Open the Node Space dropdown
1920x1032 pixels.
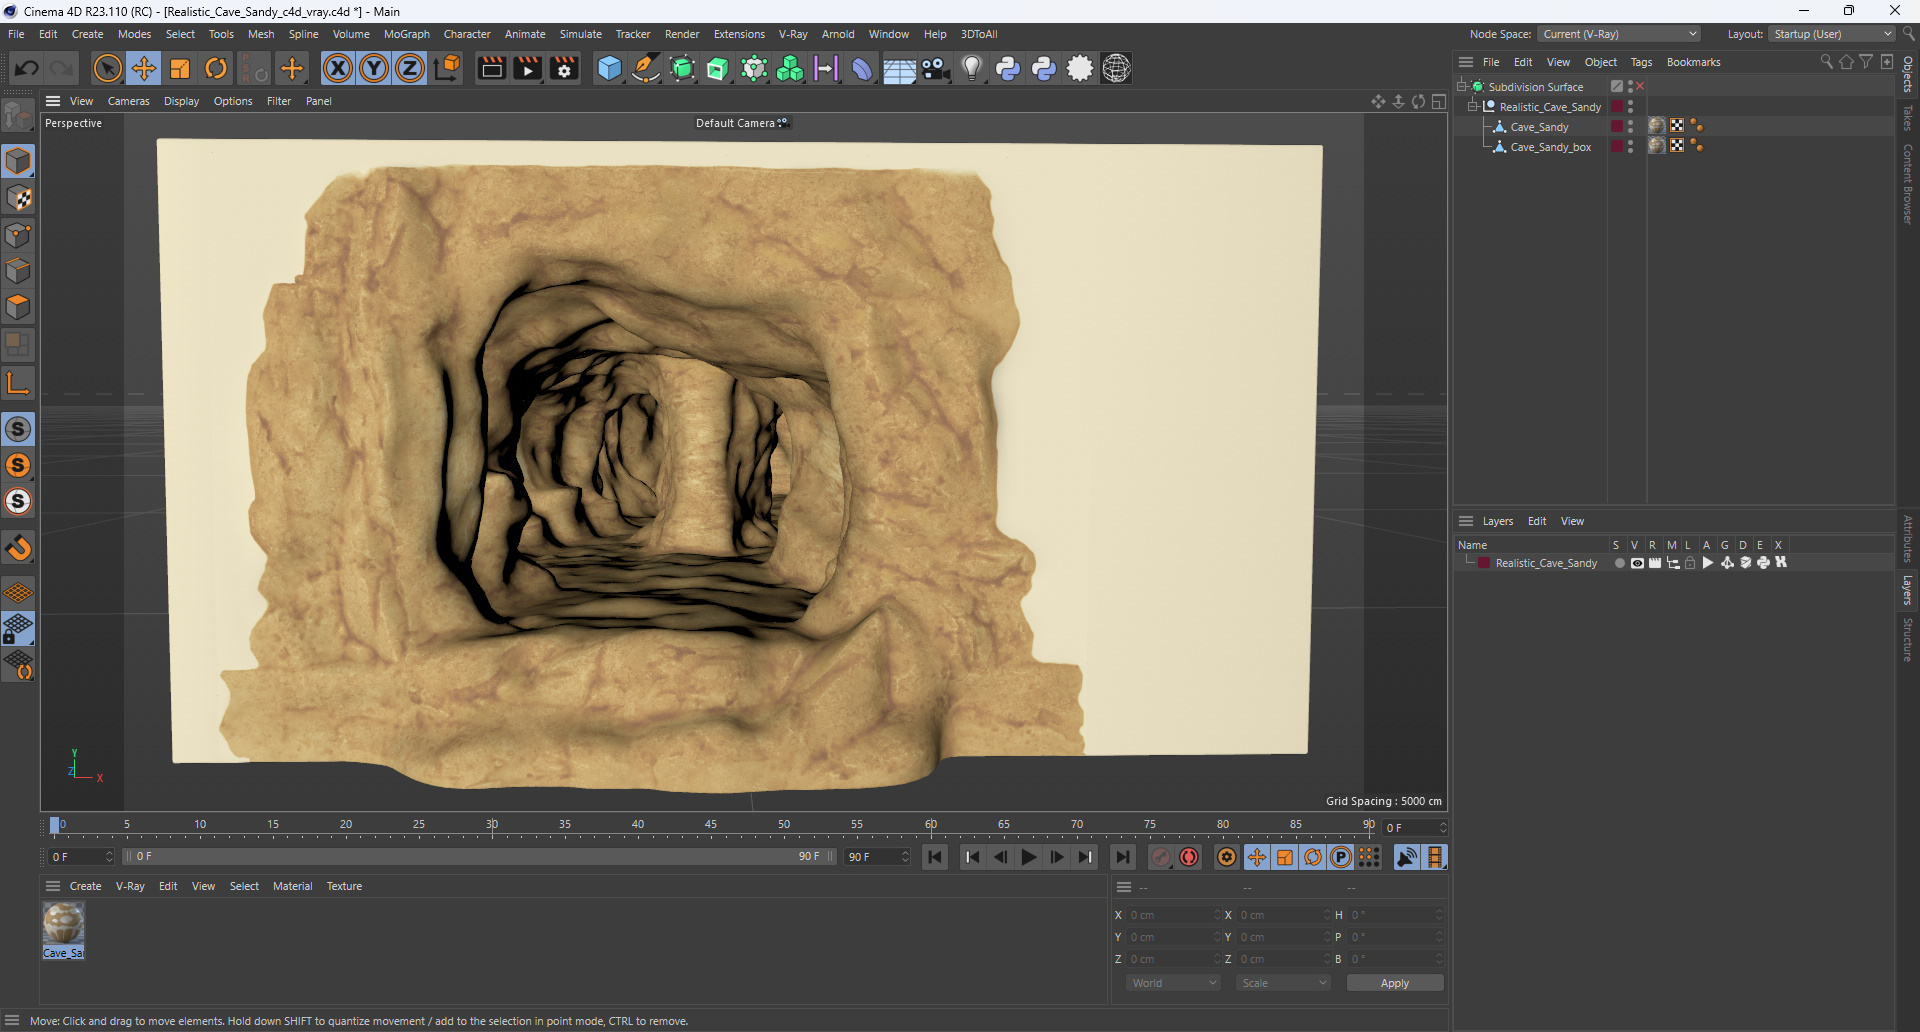pos(1618,34)
